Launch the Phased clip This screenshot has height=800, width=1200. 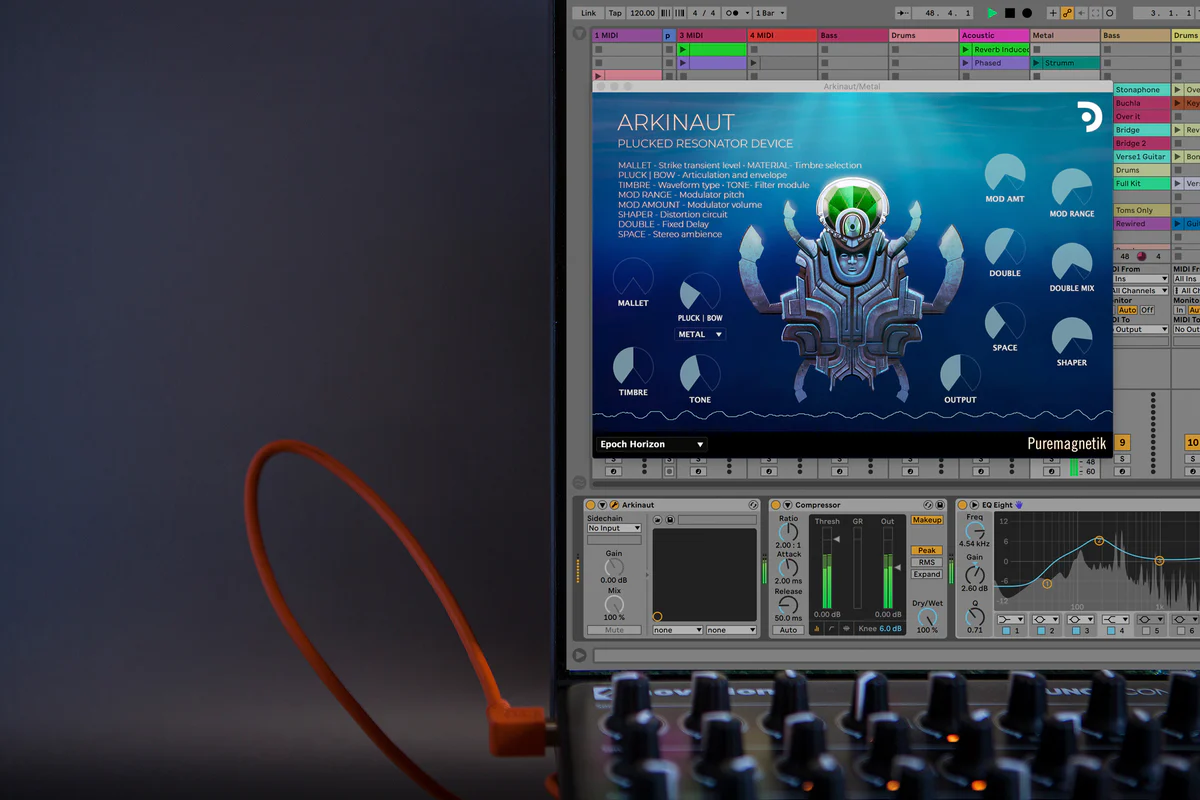pyautogui.click(x=966, y=63)
